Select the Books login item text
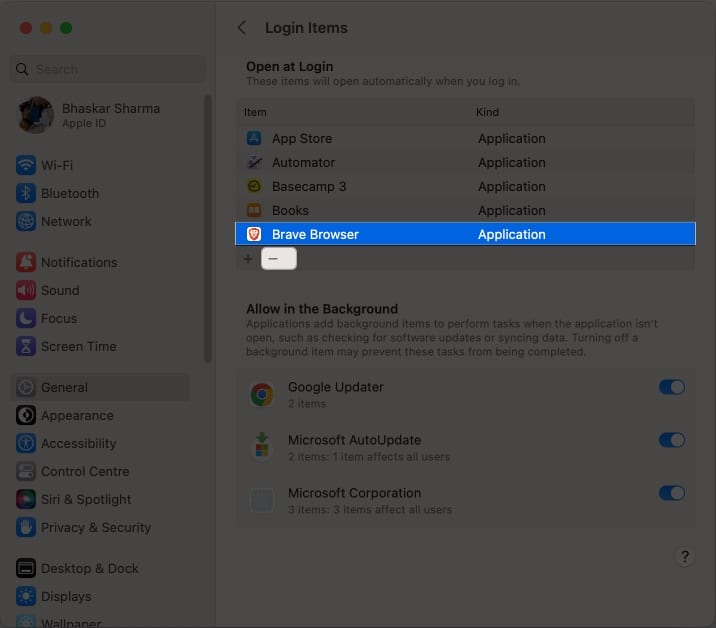 pyautogui.click(x=290, y=210)
